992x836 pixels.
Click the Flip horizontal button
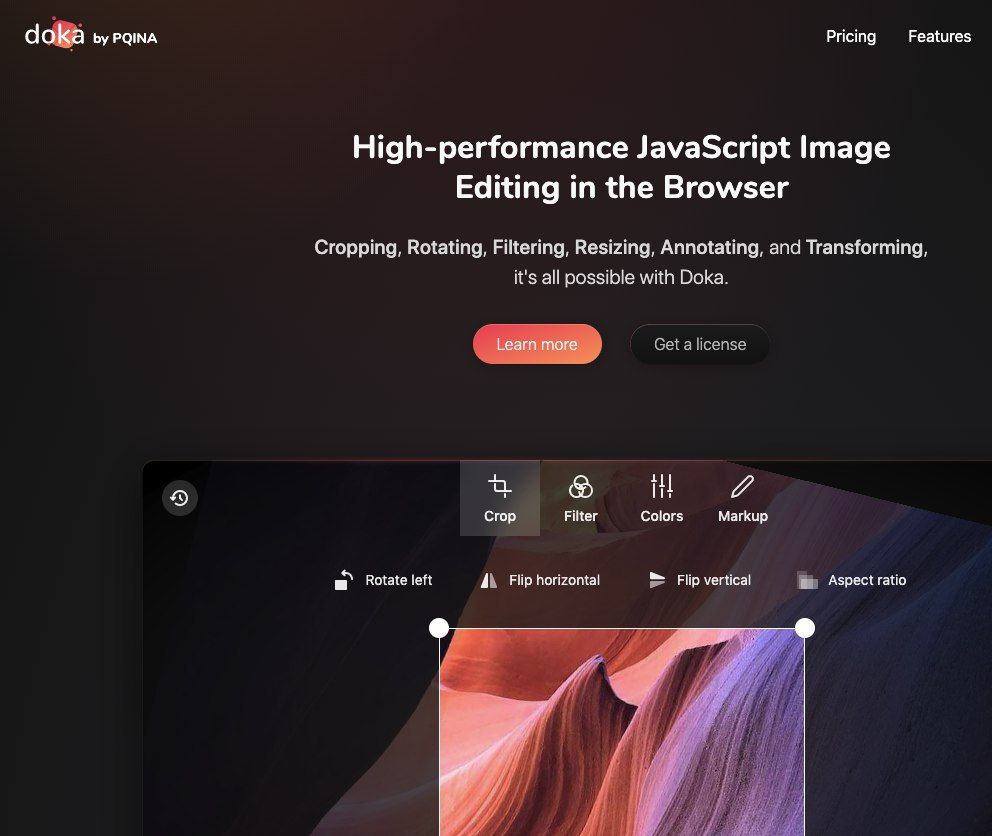(x=540, y=580)
